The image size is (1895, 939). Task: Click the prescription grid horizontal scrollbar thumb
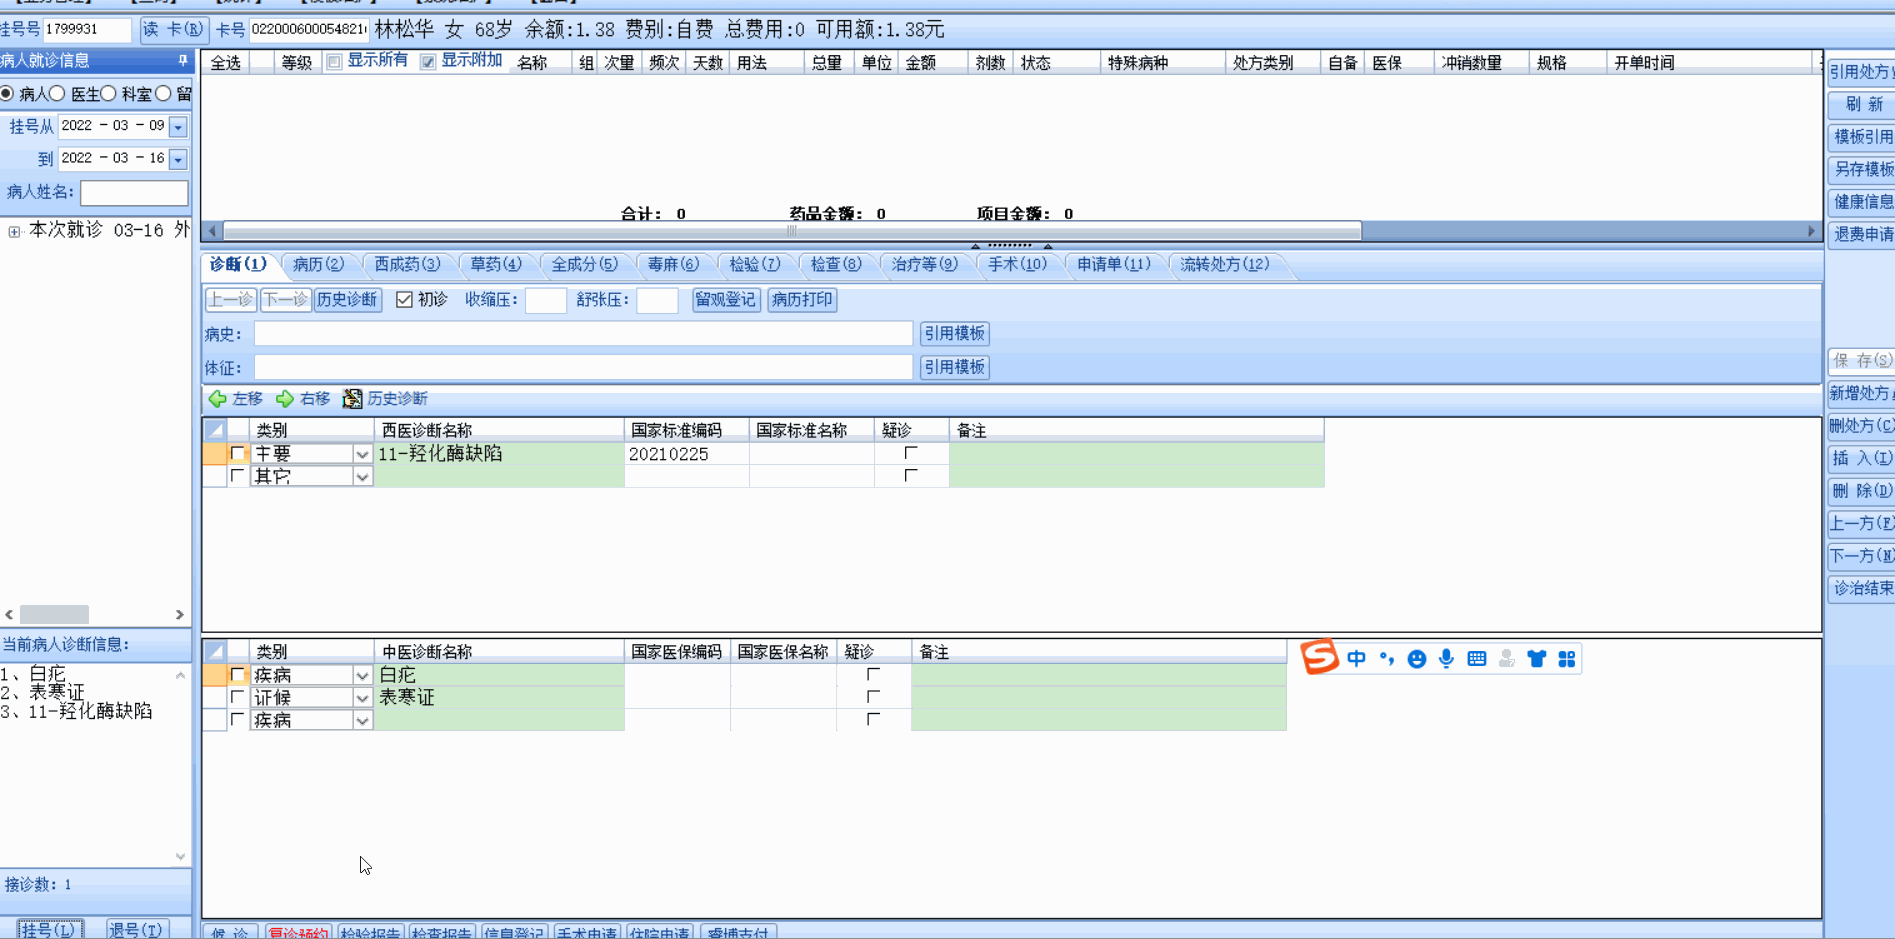(x=792, y=231)
